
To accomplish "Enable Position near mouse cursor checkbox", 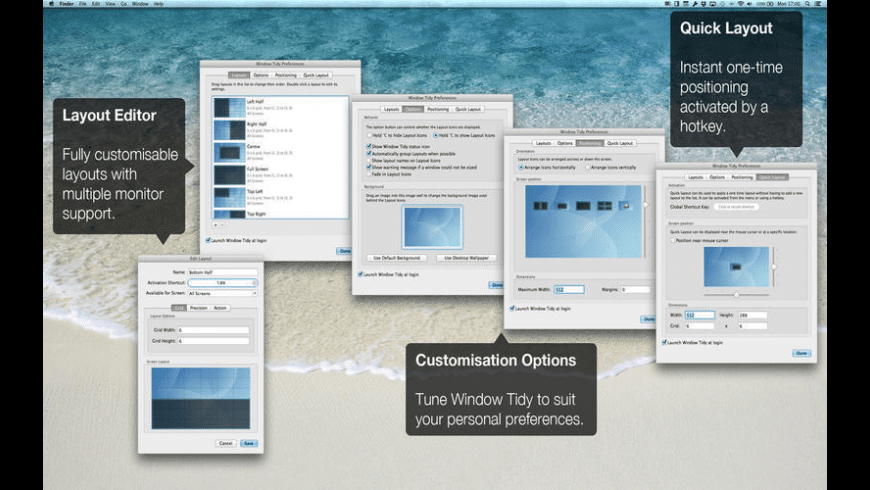I will [x=672, y=240].
